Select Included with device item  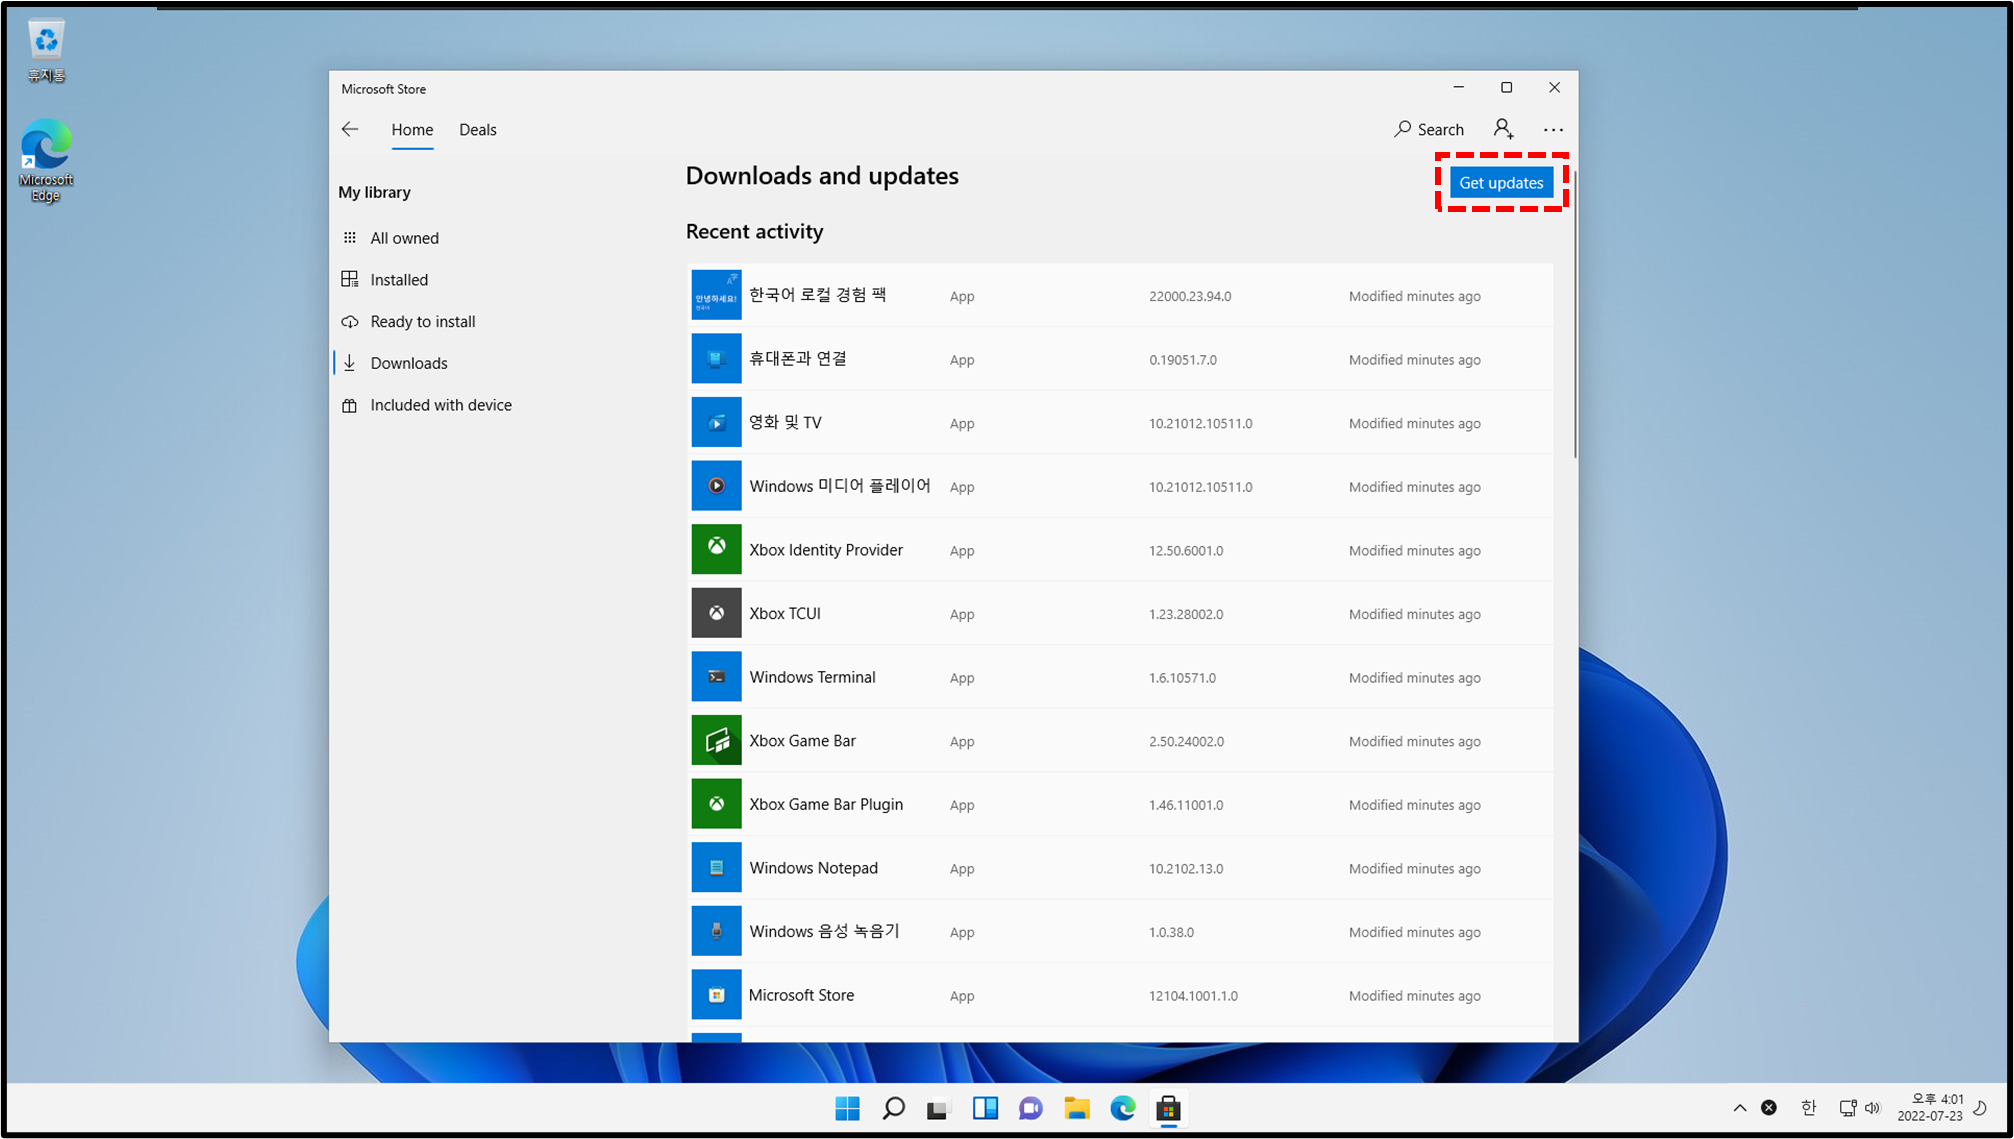441,405
